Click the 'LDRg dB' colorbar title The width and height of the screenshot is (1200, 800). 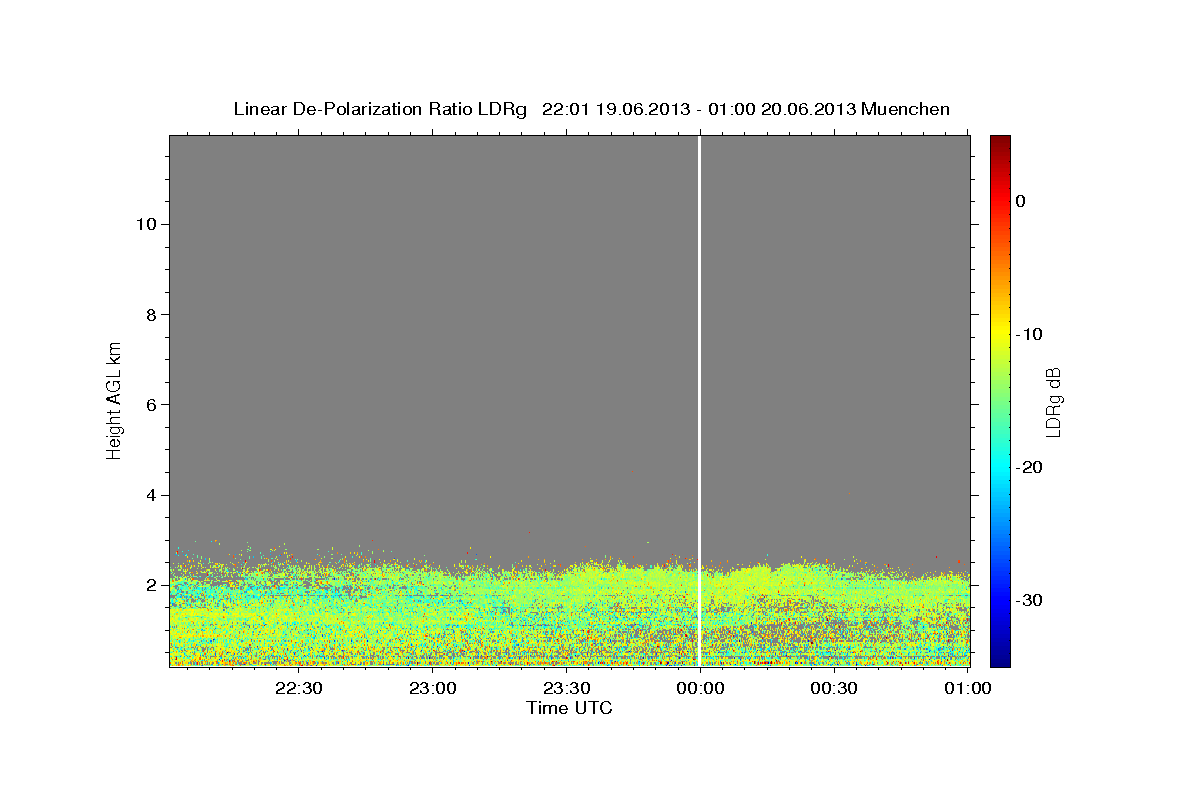tap(1053, 402)
